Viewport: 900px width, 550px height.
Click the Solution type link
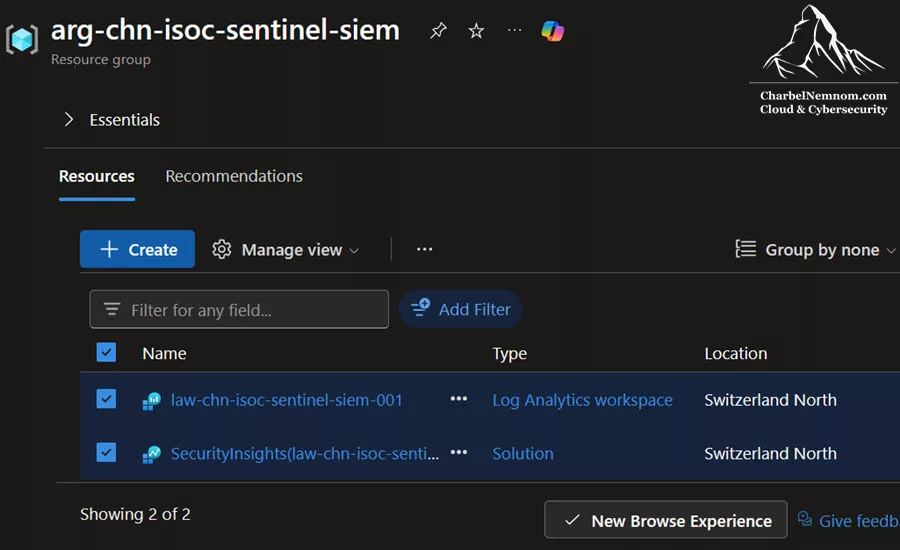pos(523,454)
